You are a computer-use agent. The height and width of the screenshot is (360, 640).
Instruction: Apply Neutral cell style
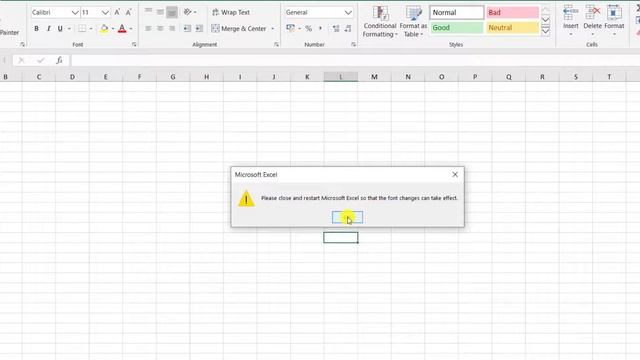(512, 28)
